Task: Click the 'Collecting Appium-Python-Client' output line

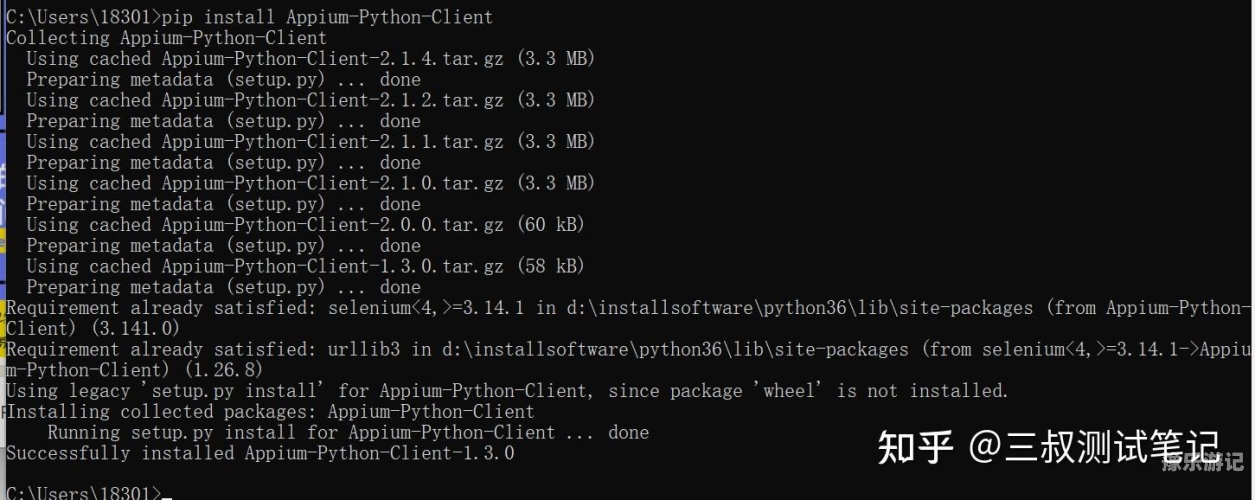Action: click(x=166, y=38)
